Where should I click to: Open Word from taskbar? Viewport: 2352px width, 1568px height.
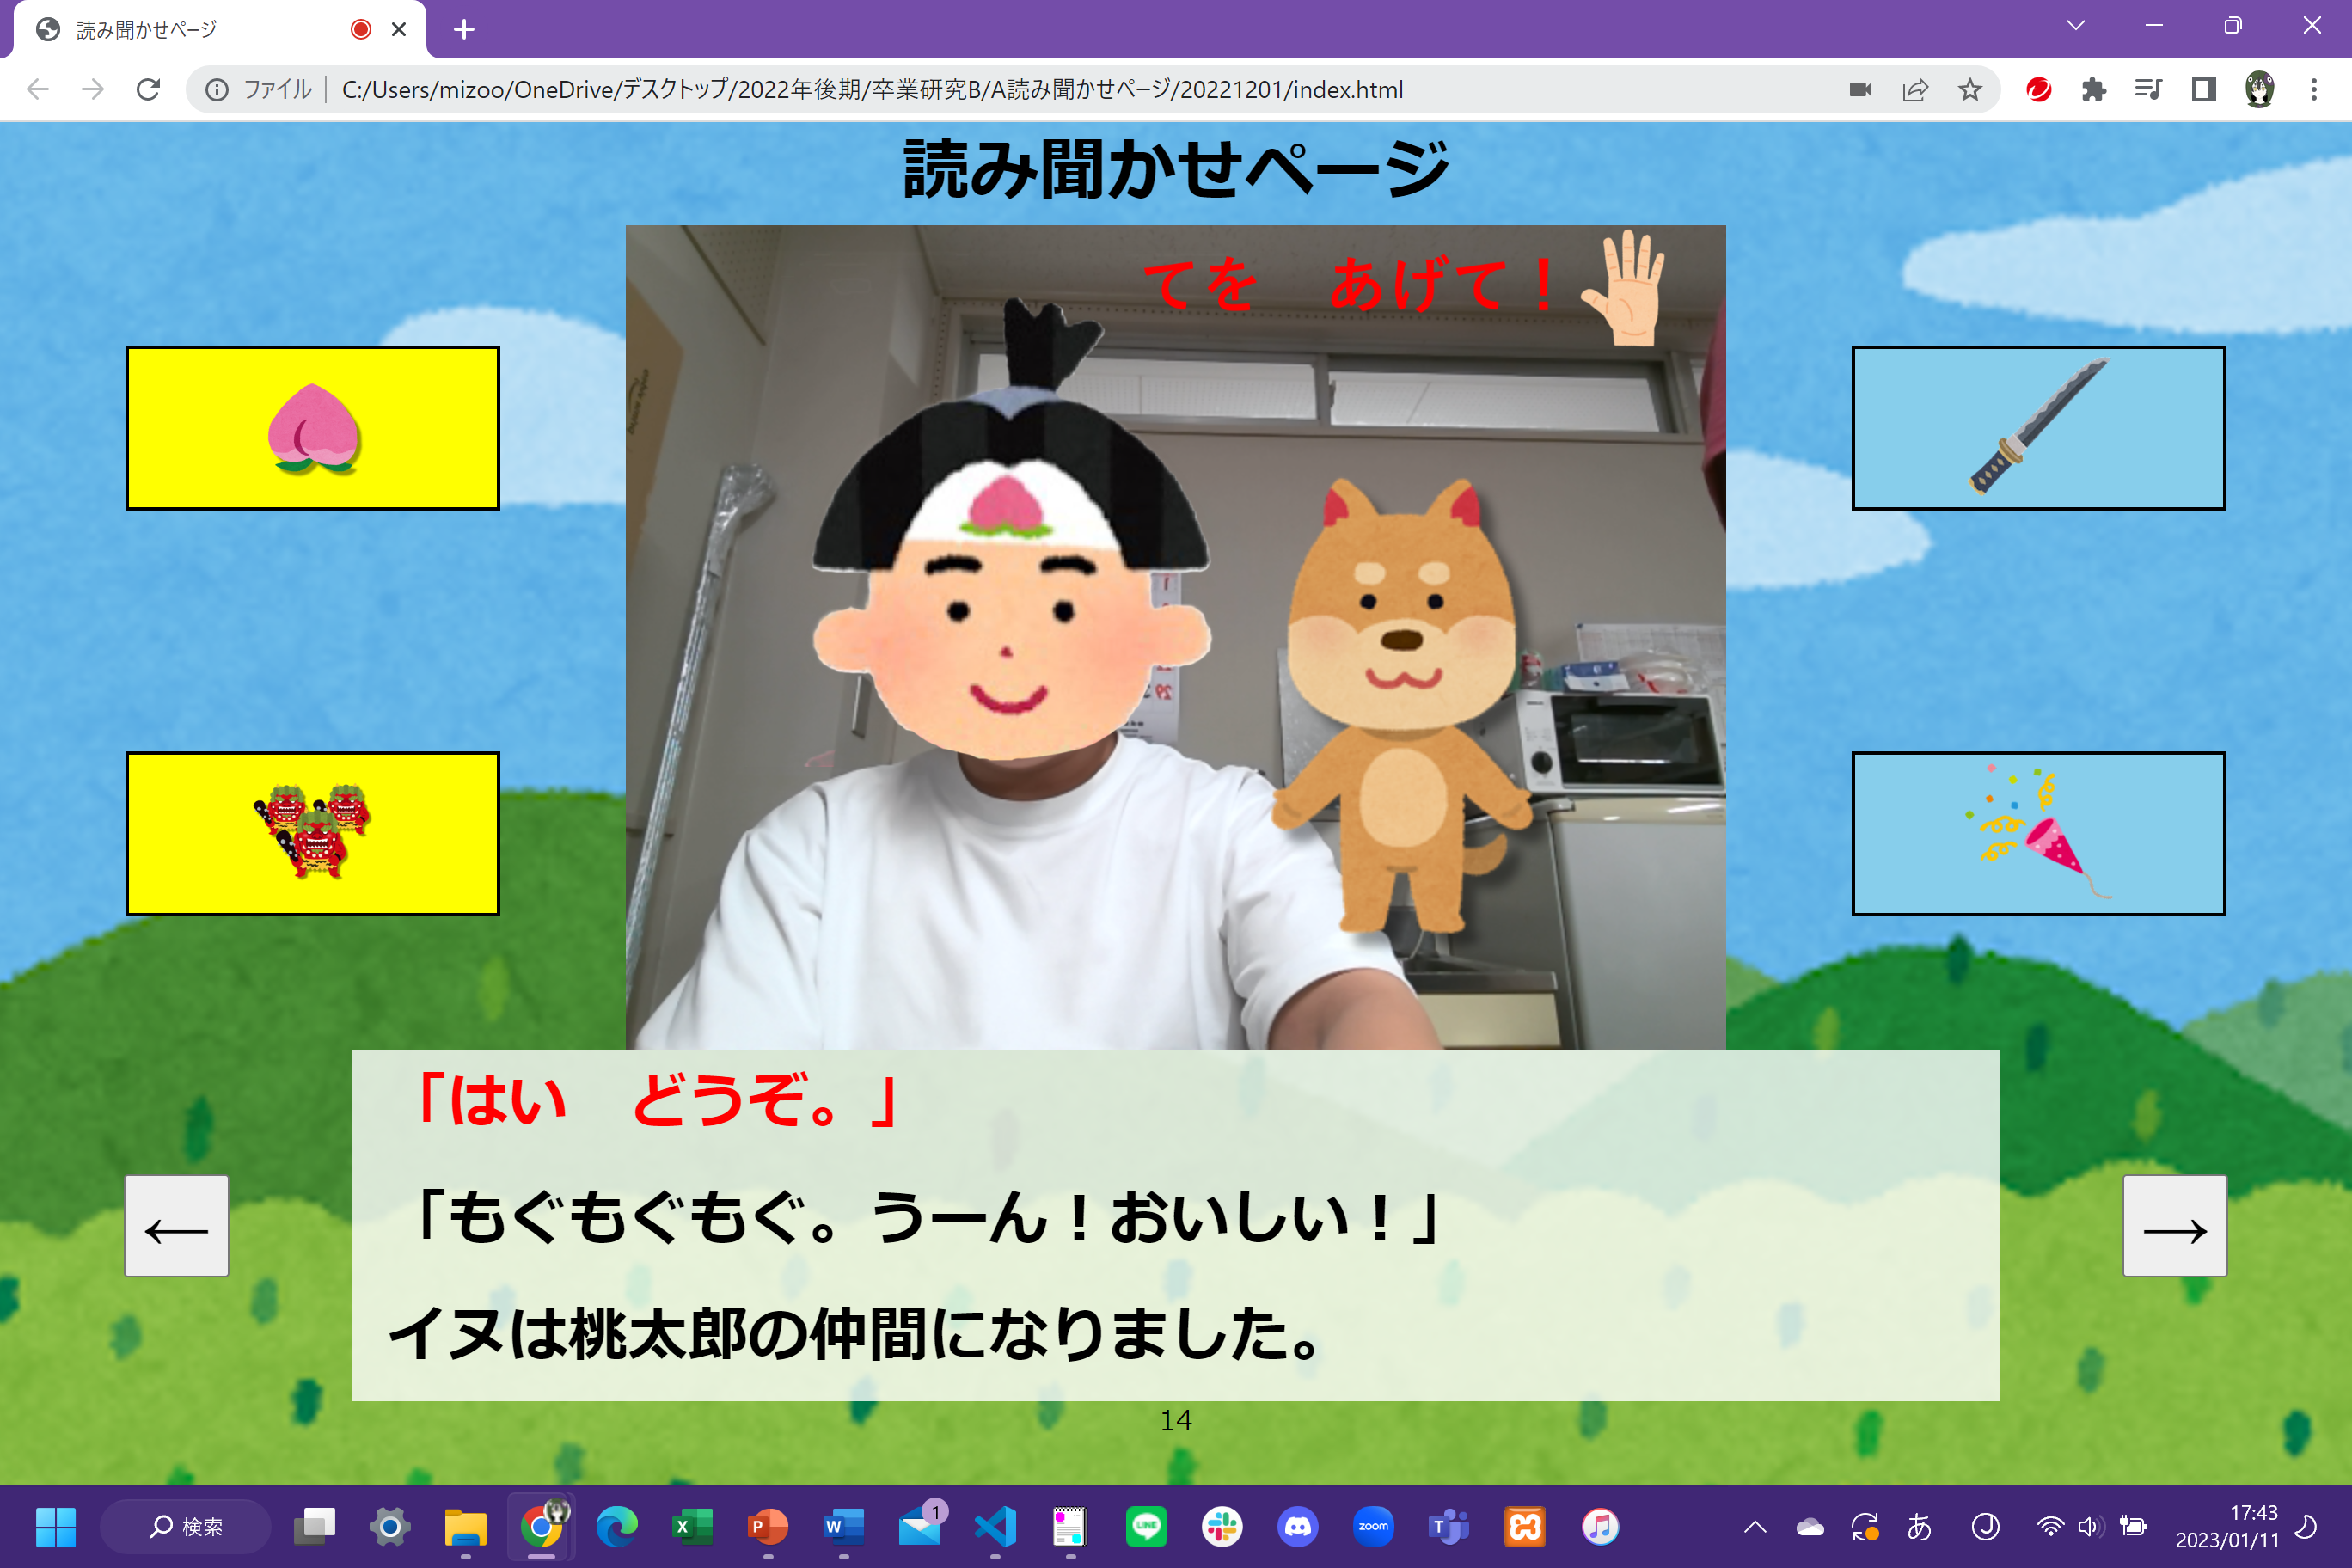click(x=843, y=1527)
